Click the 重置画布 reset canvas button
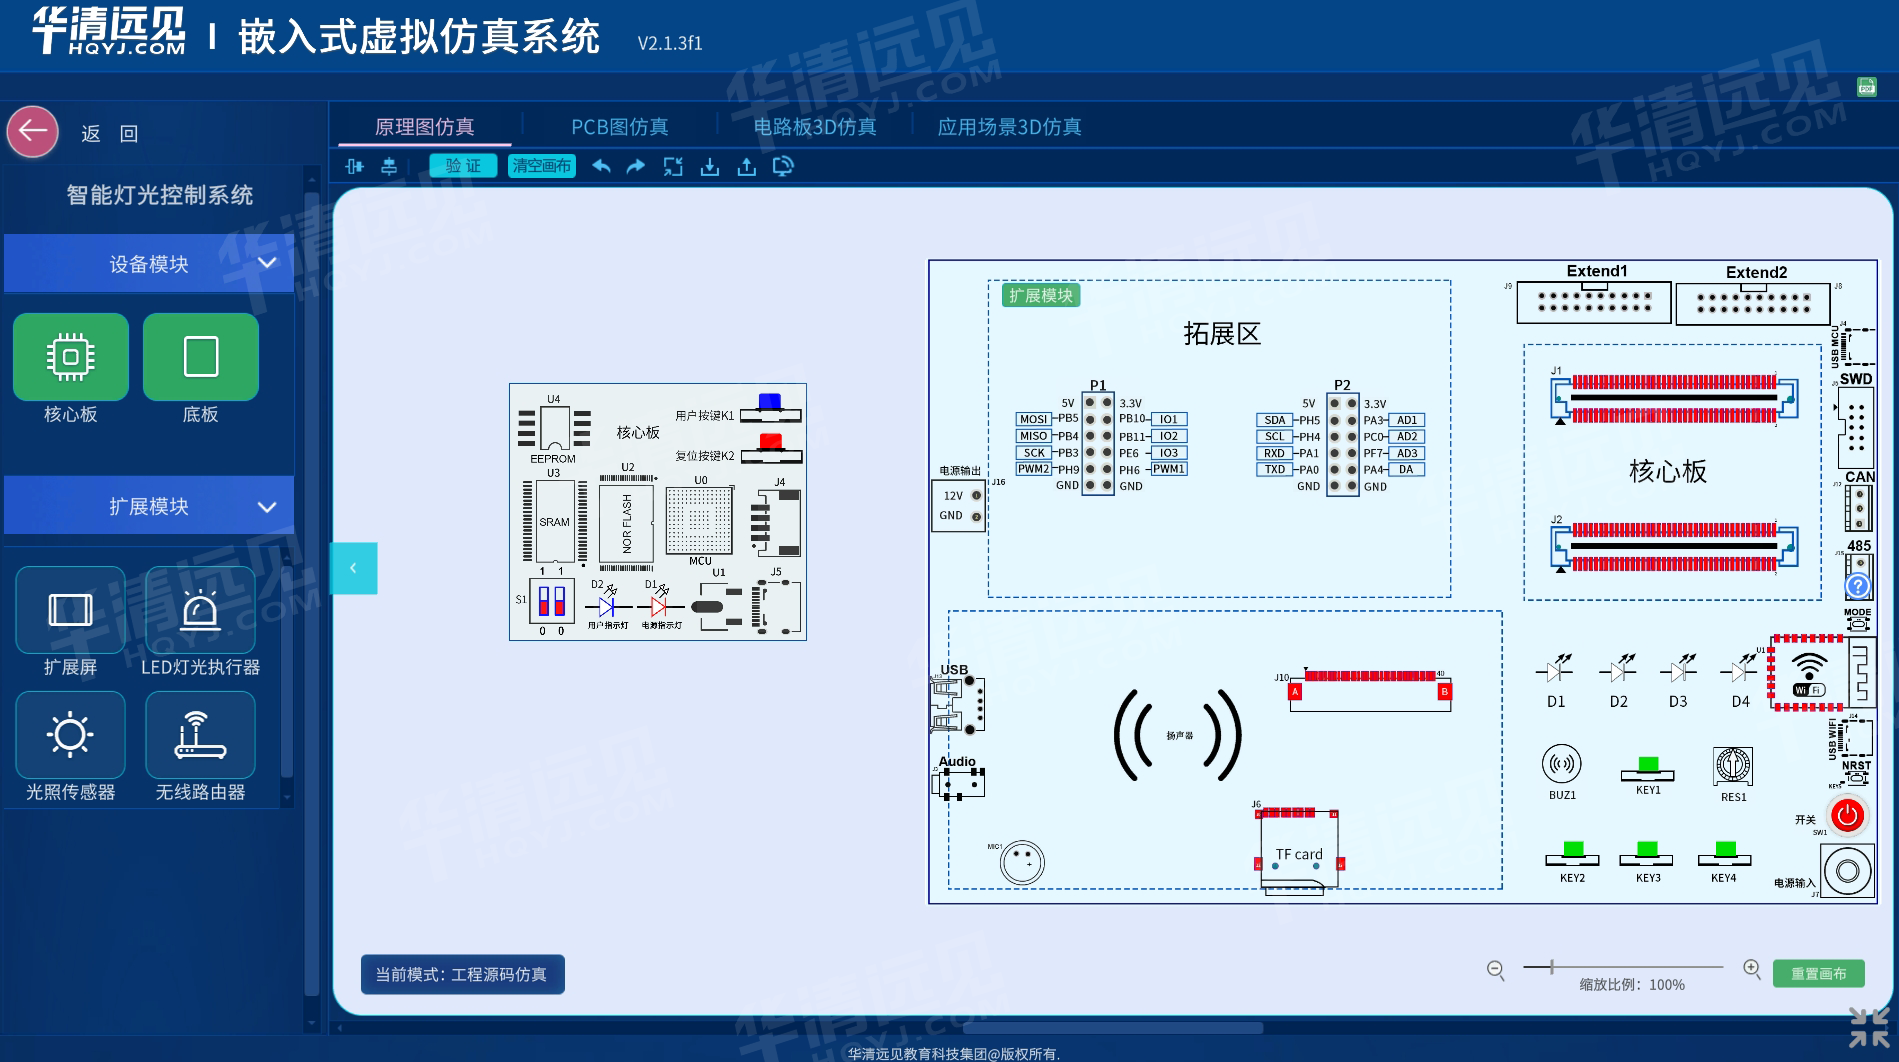1899x1062 pixels. tap(1818, 973)
